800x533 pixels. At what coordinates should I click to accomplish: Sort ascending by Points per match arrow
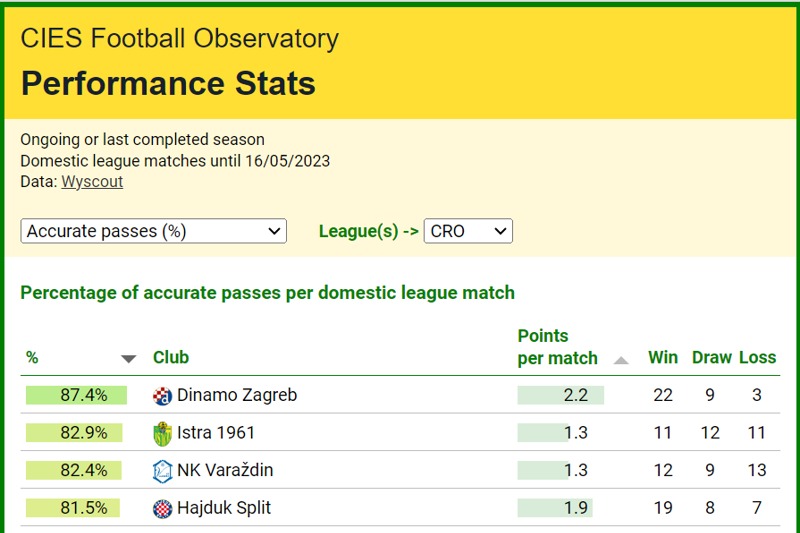click(621, 360)
